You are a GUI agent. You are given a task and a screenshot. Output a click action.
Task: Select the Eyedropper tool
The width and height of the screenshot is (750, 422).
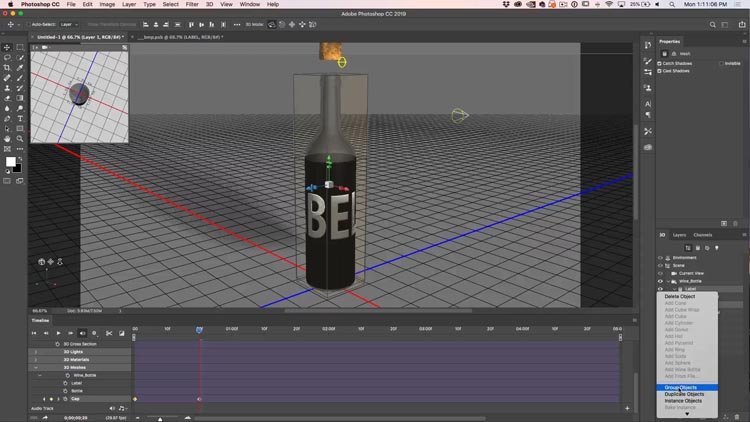(20, 67)
